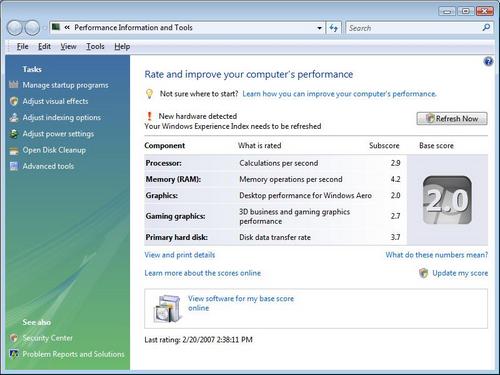Click the Graphics row label

(x=162, y=196)
